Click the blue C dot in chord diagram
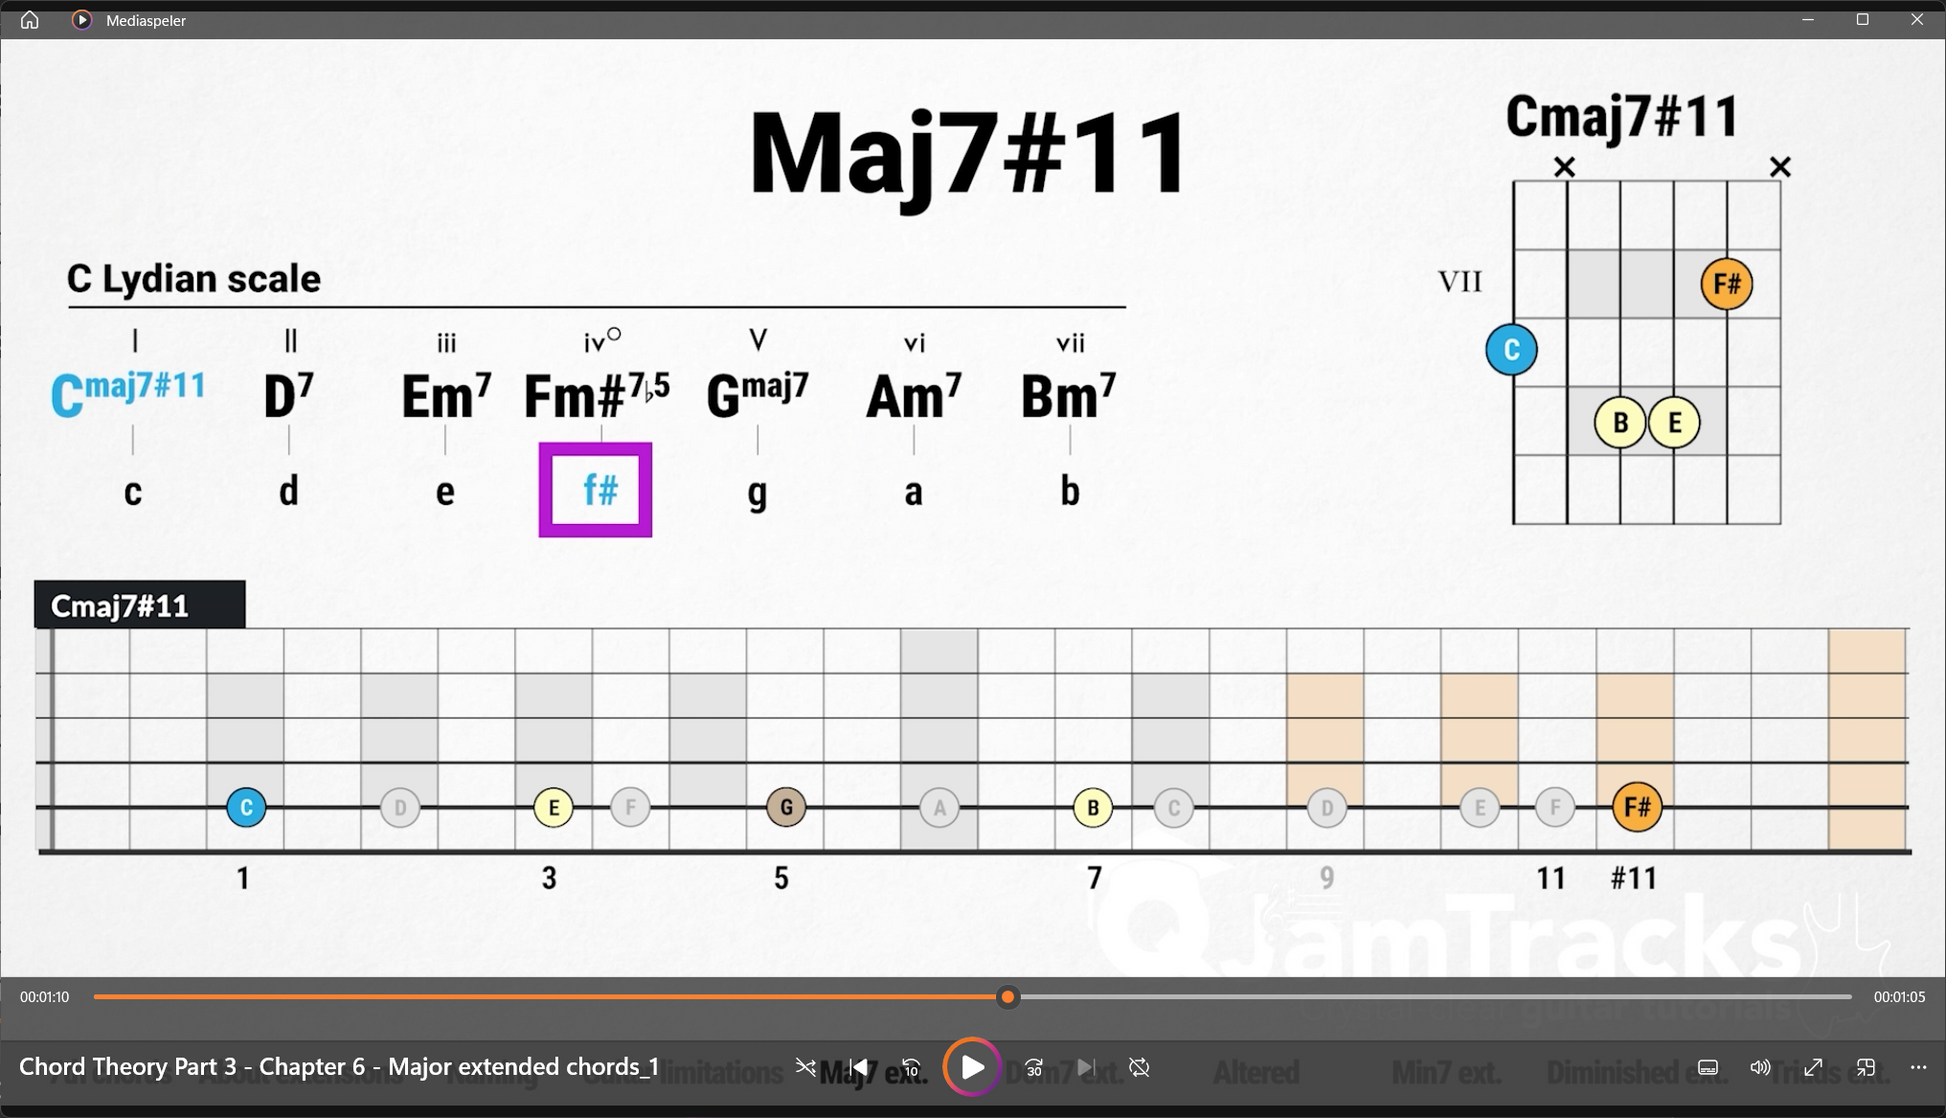The height and width of the screenshot is (1118, 1946). (x=1511, y=350)
